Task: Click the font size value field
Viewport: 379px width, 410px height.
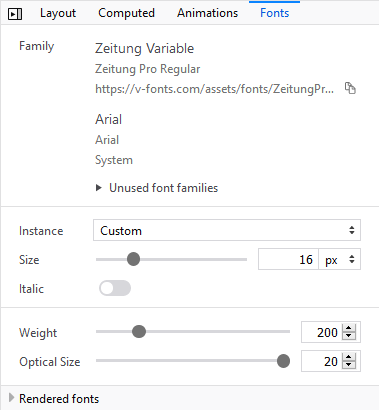Action: pos(288,259)
